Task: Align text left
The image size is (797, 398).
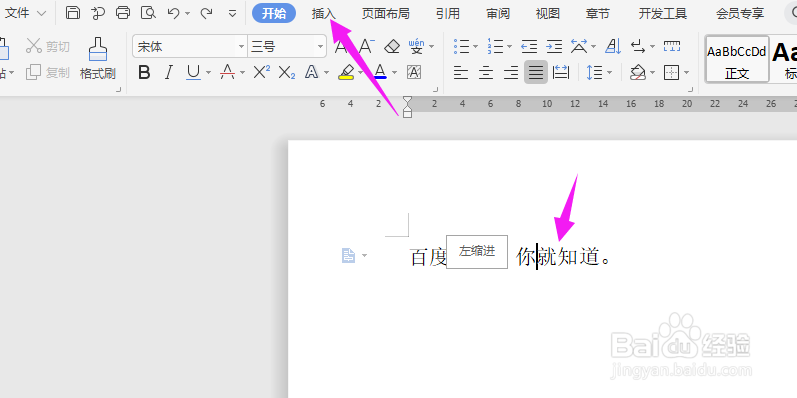Action: (461, 73)
